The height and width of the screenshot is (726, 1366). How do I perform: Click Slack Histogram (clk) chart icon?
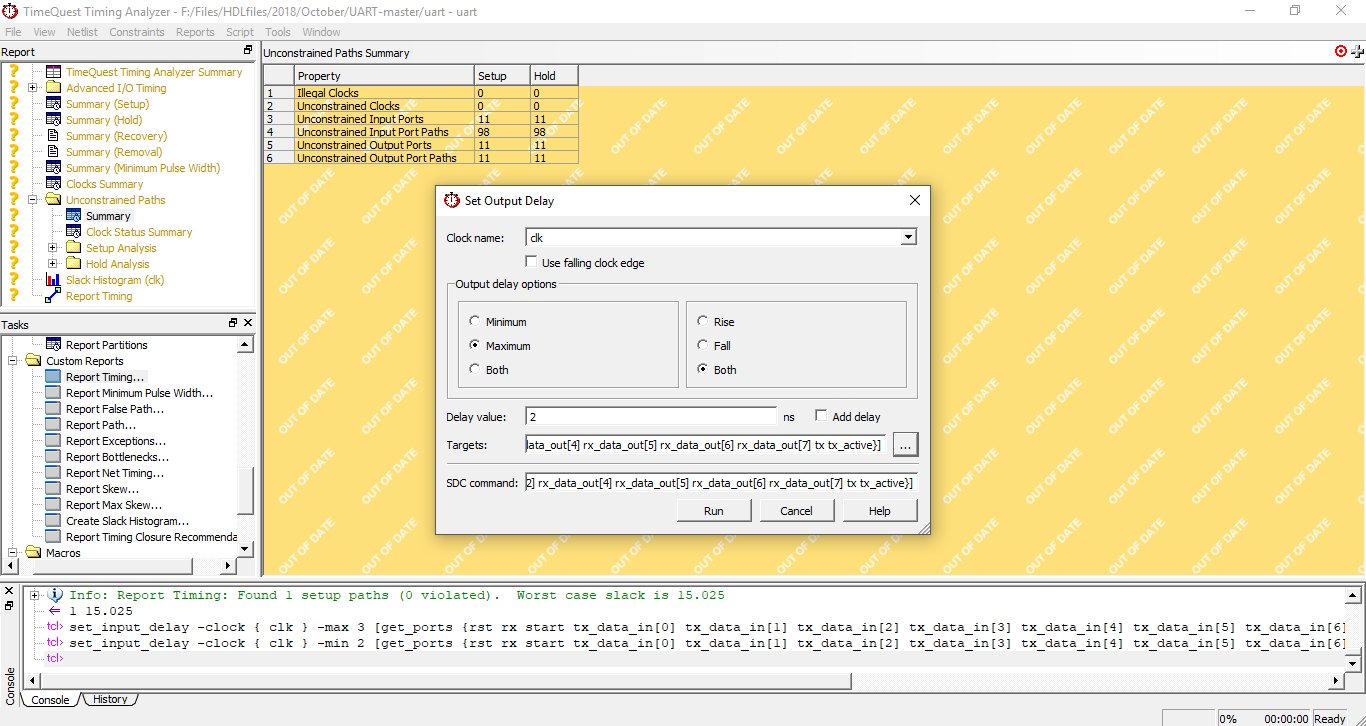click(x=54, y=280)
